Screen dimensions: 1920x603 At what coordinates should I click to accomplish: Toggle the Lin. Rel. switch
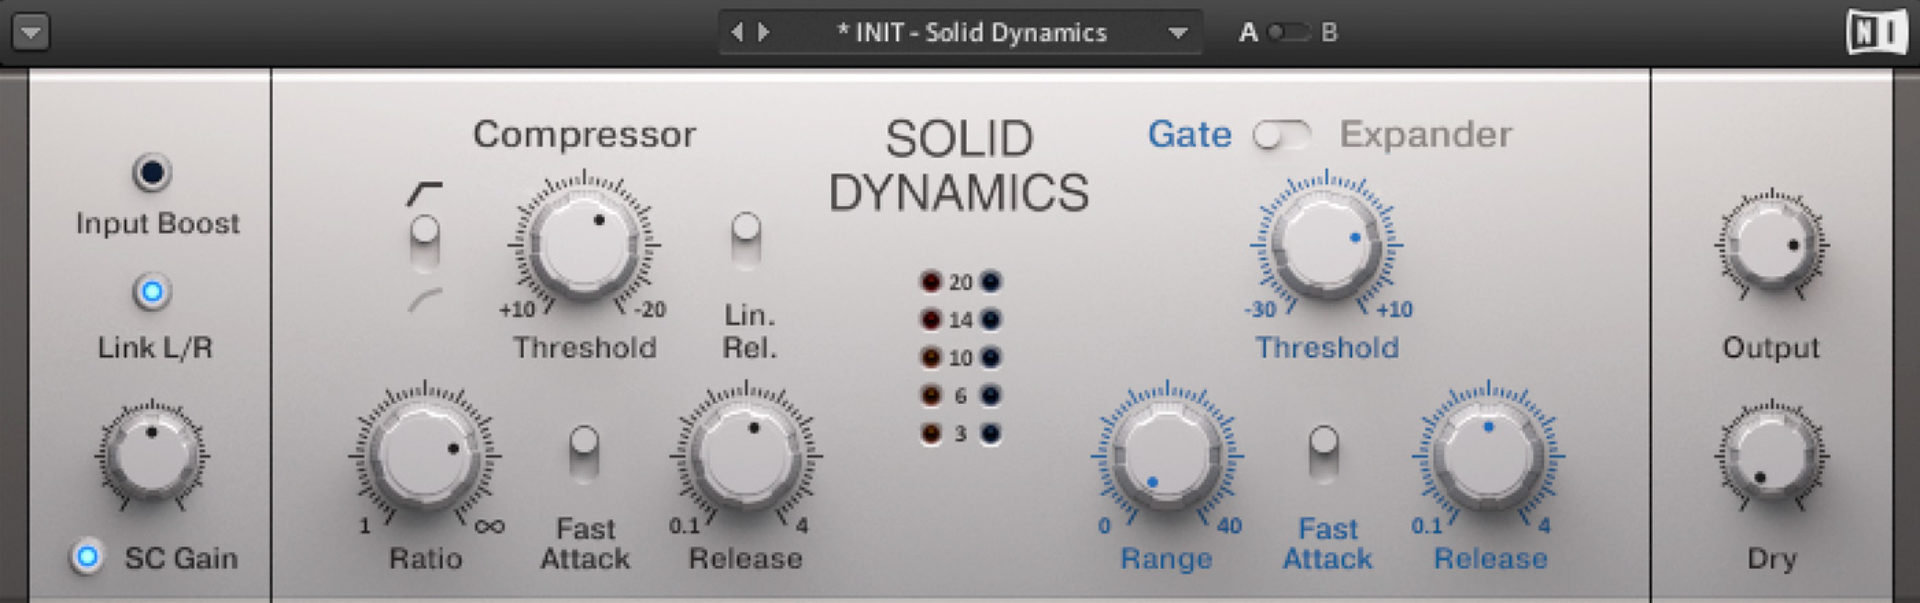pos(746,240)
